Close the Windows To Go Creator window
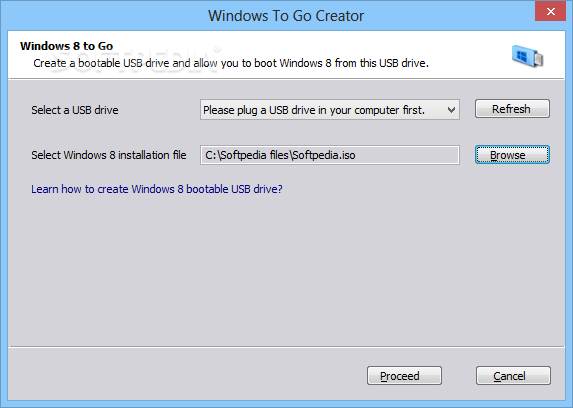573x408 pixels. 550,11
